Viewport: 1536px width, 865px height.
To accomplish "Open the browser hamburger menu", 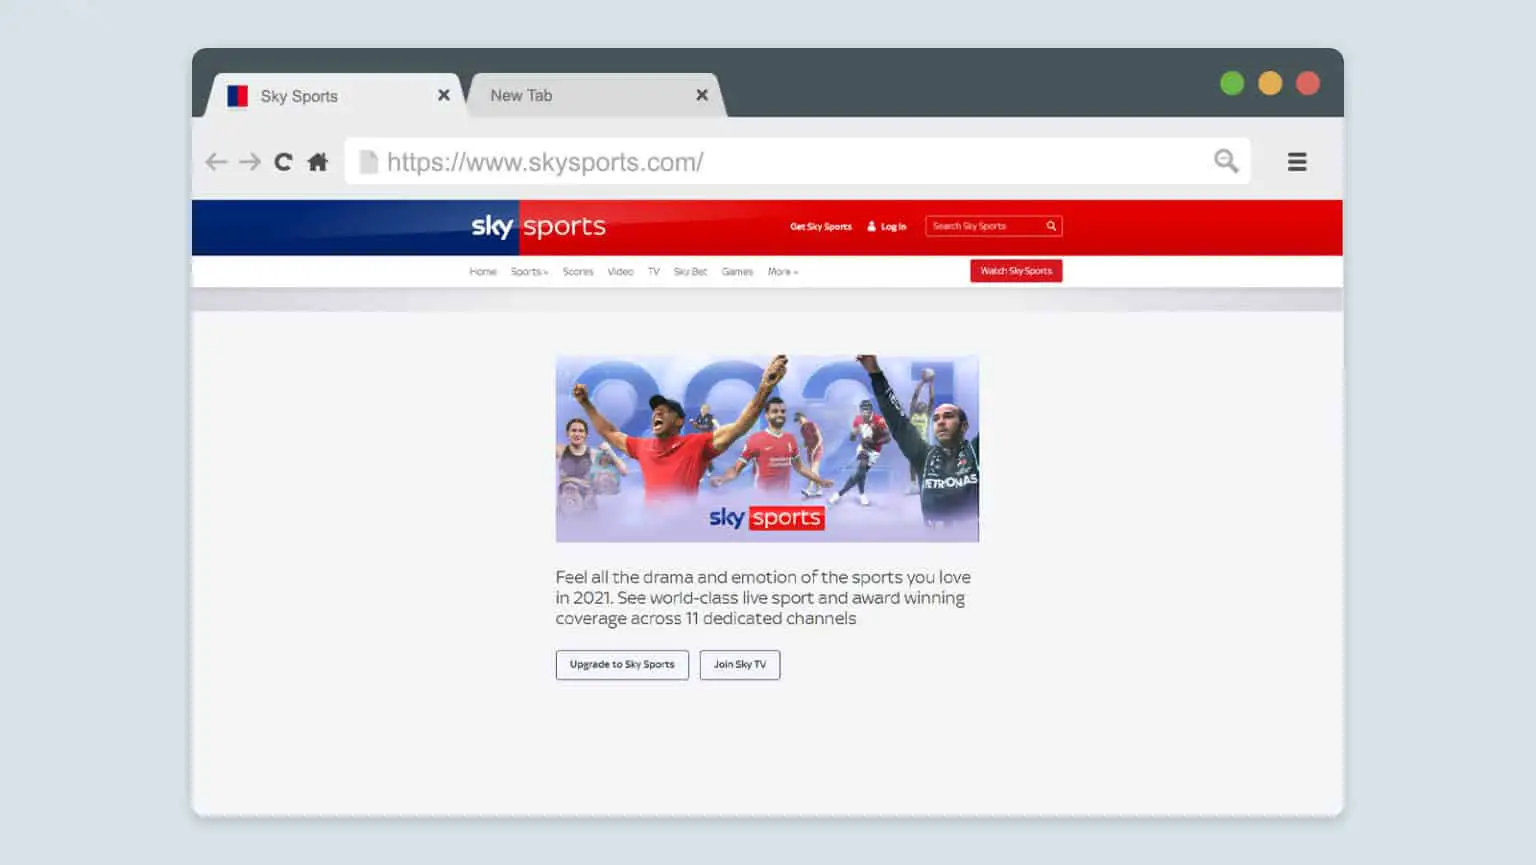I will coord(1297,161).
